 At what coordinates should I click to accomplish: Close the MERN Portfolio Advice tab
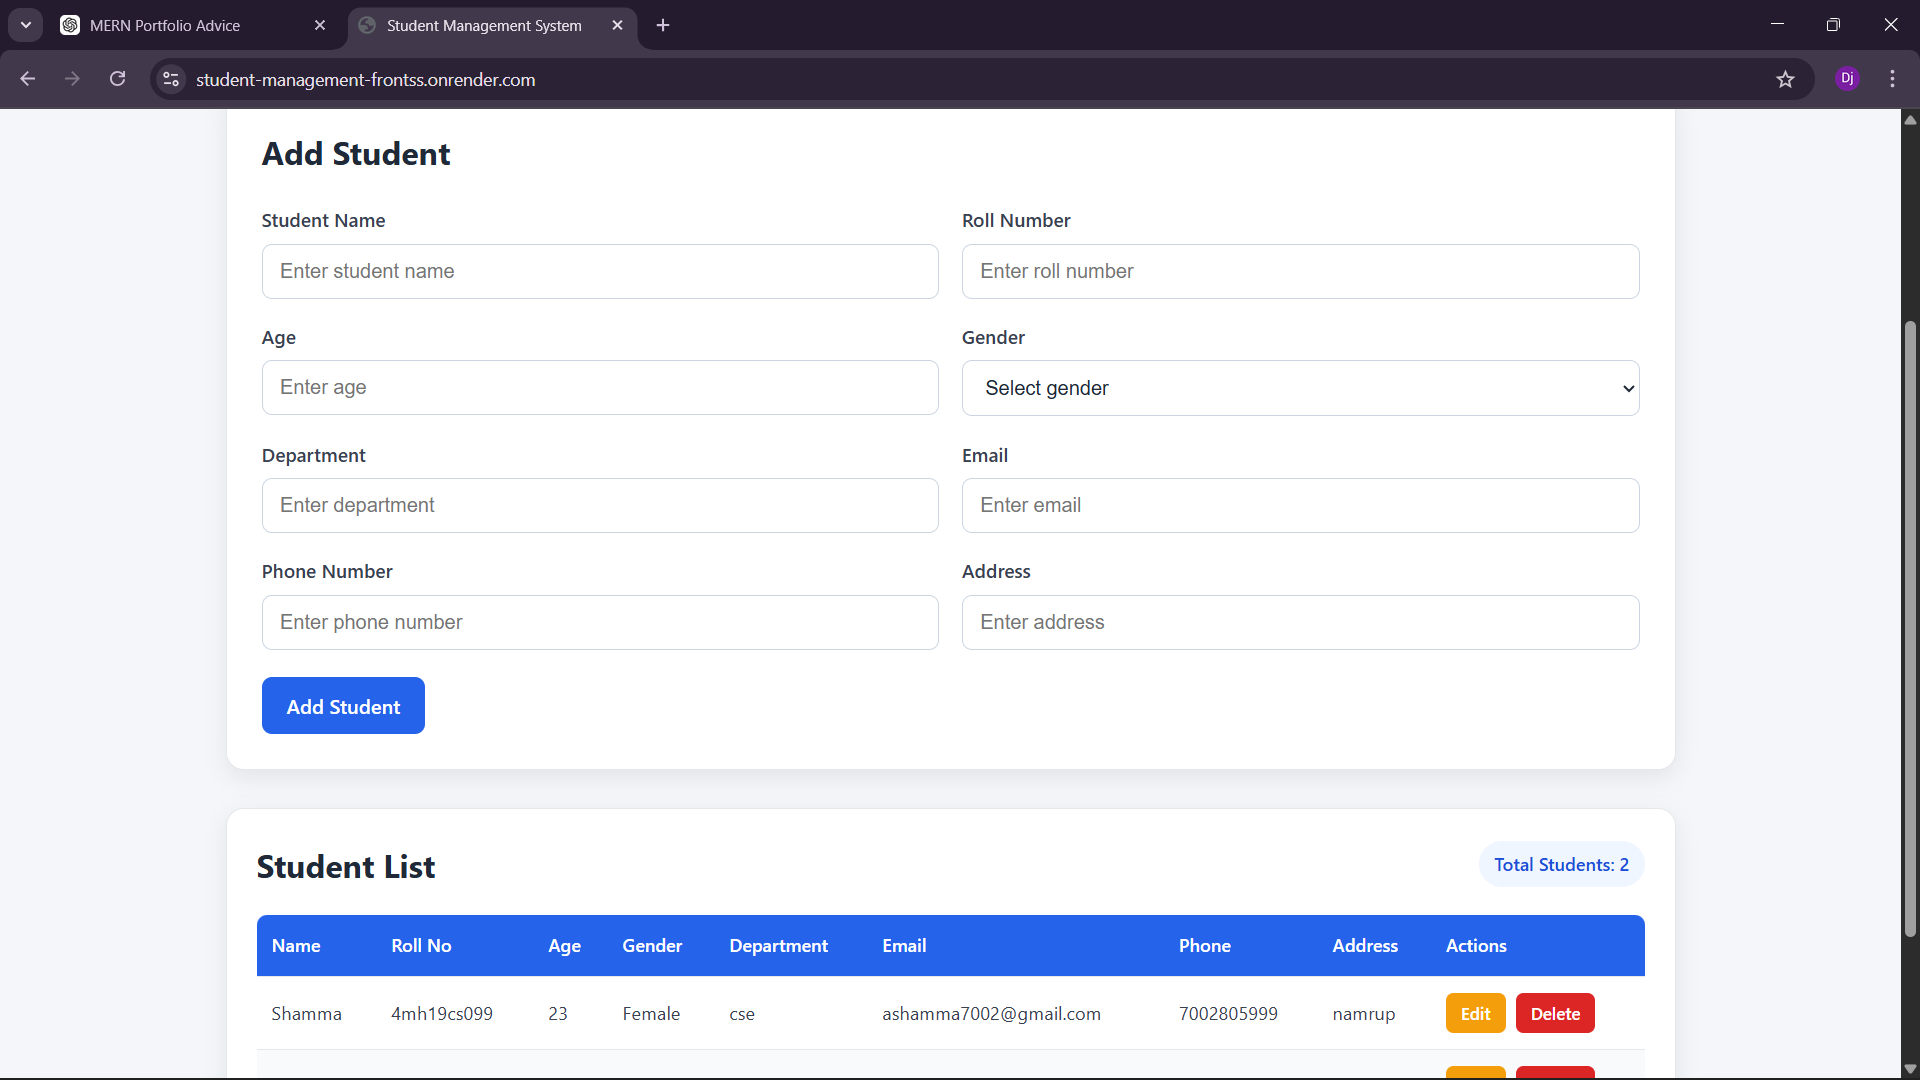pyautogui.click(x=320, y=25)
